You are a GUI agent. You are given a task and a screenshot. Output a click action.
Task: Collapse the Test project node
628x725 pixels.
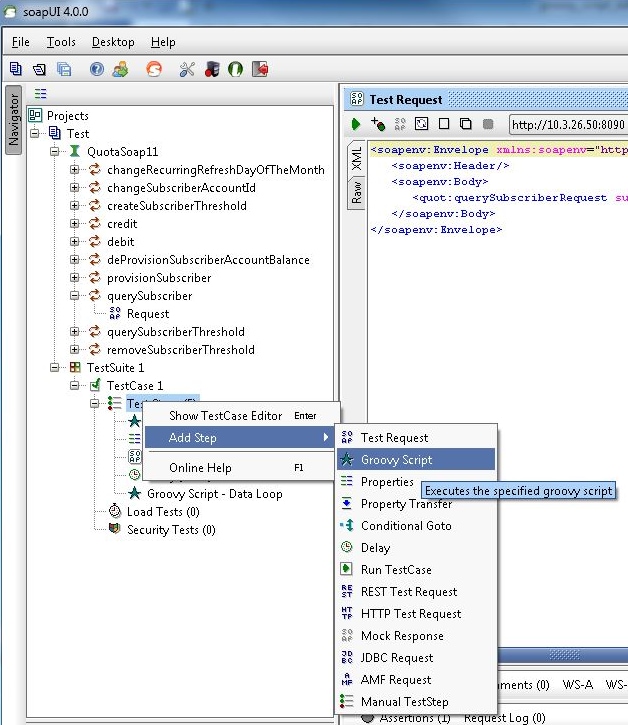click(x=35, y=134)
